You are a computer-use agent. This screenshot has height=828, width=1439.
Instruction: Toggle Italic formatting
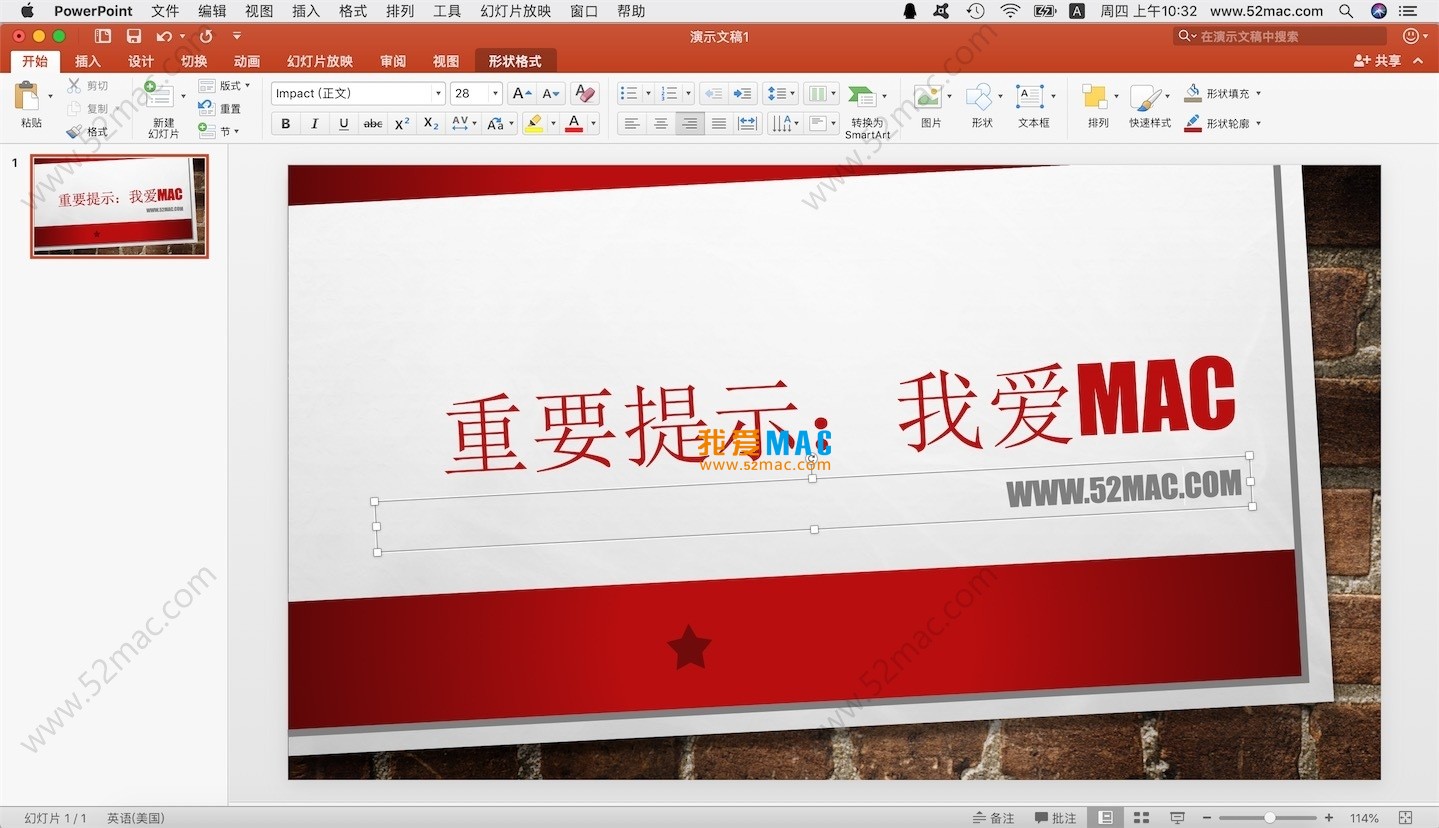point(315,124)
